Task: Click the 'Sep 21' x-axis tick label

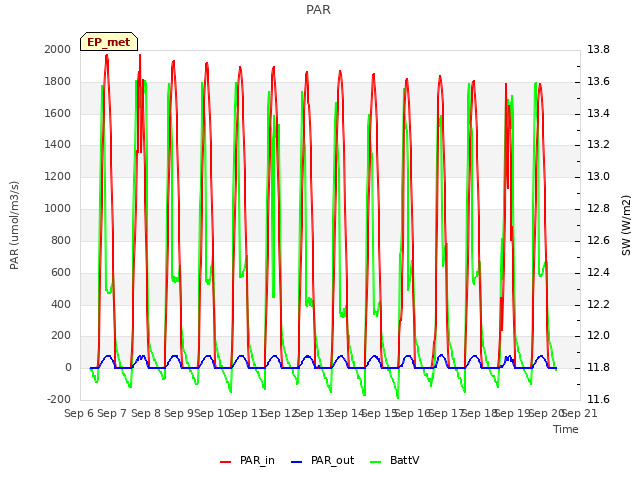Action: click(580, 413)
